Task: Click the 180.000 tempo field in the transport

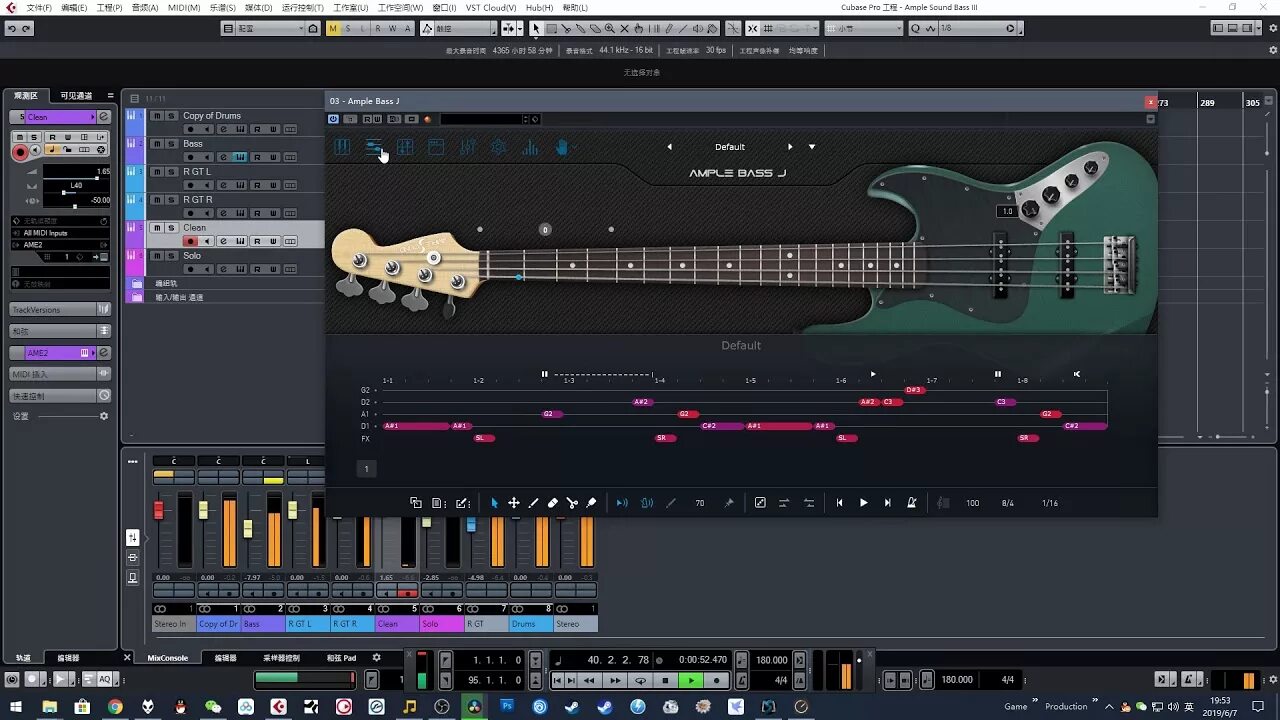Action: point(770,659)
